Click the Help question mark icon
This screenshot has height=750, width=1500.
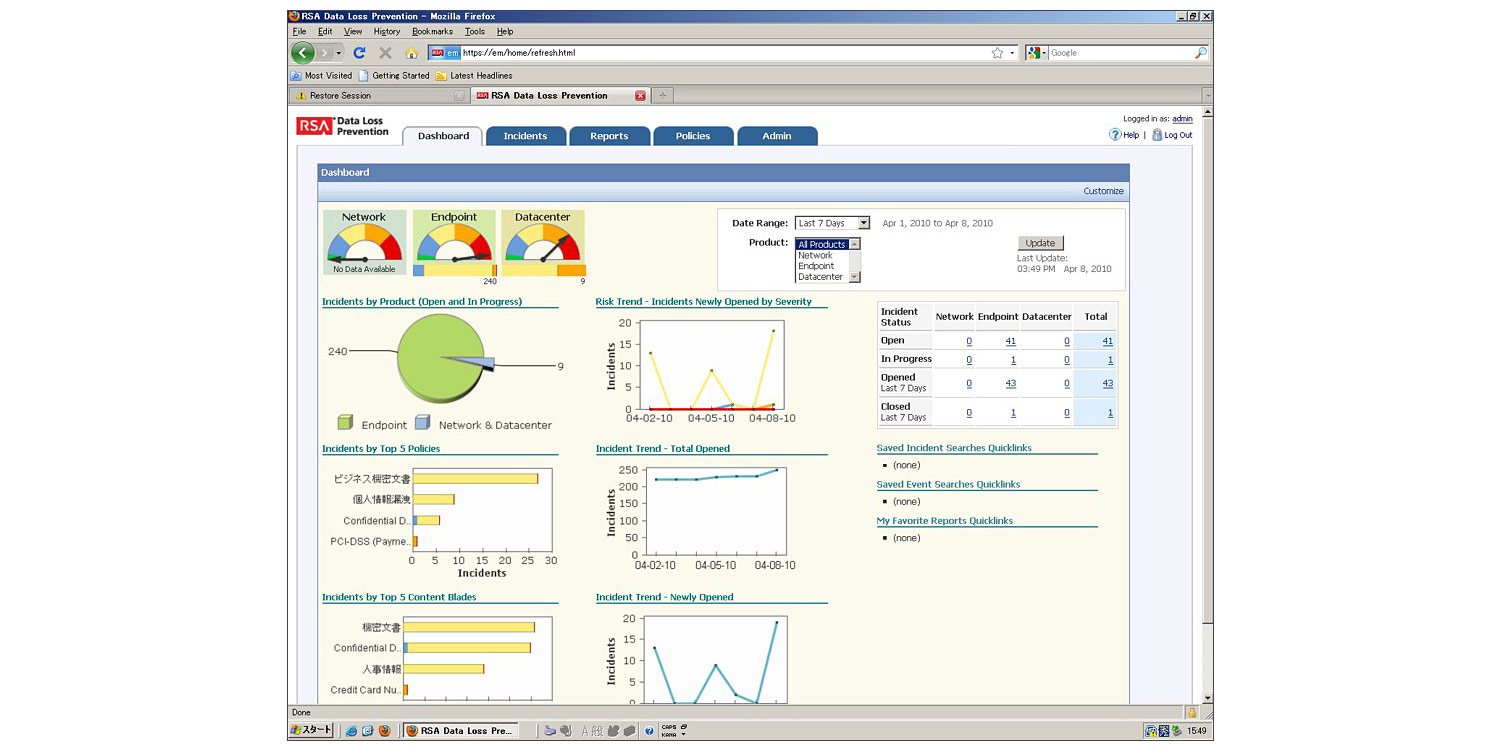point(1115,135)
